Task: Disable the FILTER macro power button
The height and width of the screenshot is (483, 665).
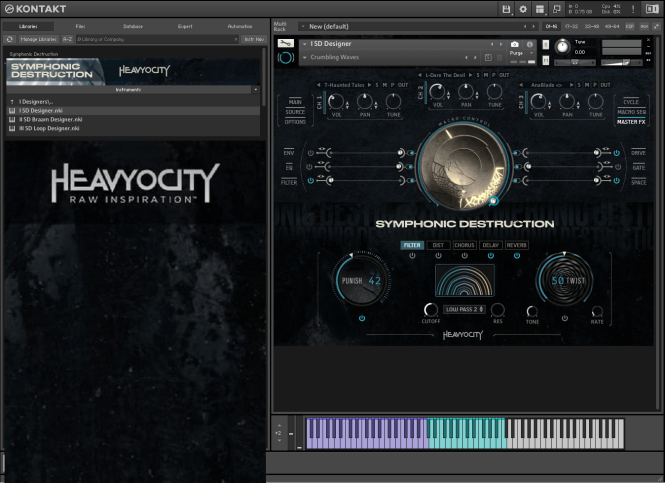Action: coord(311,181)
